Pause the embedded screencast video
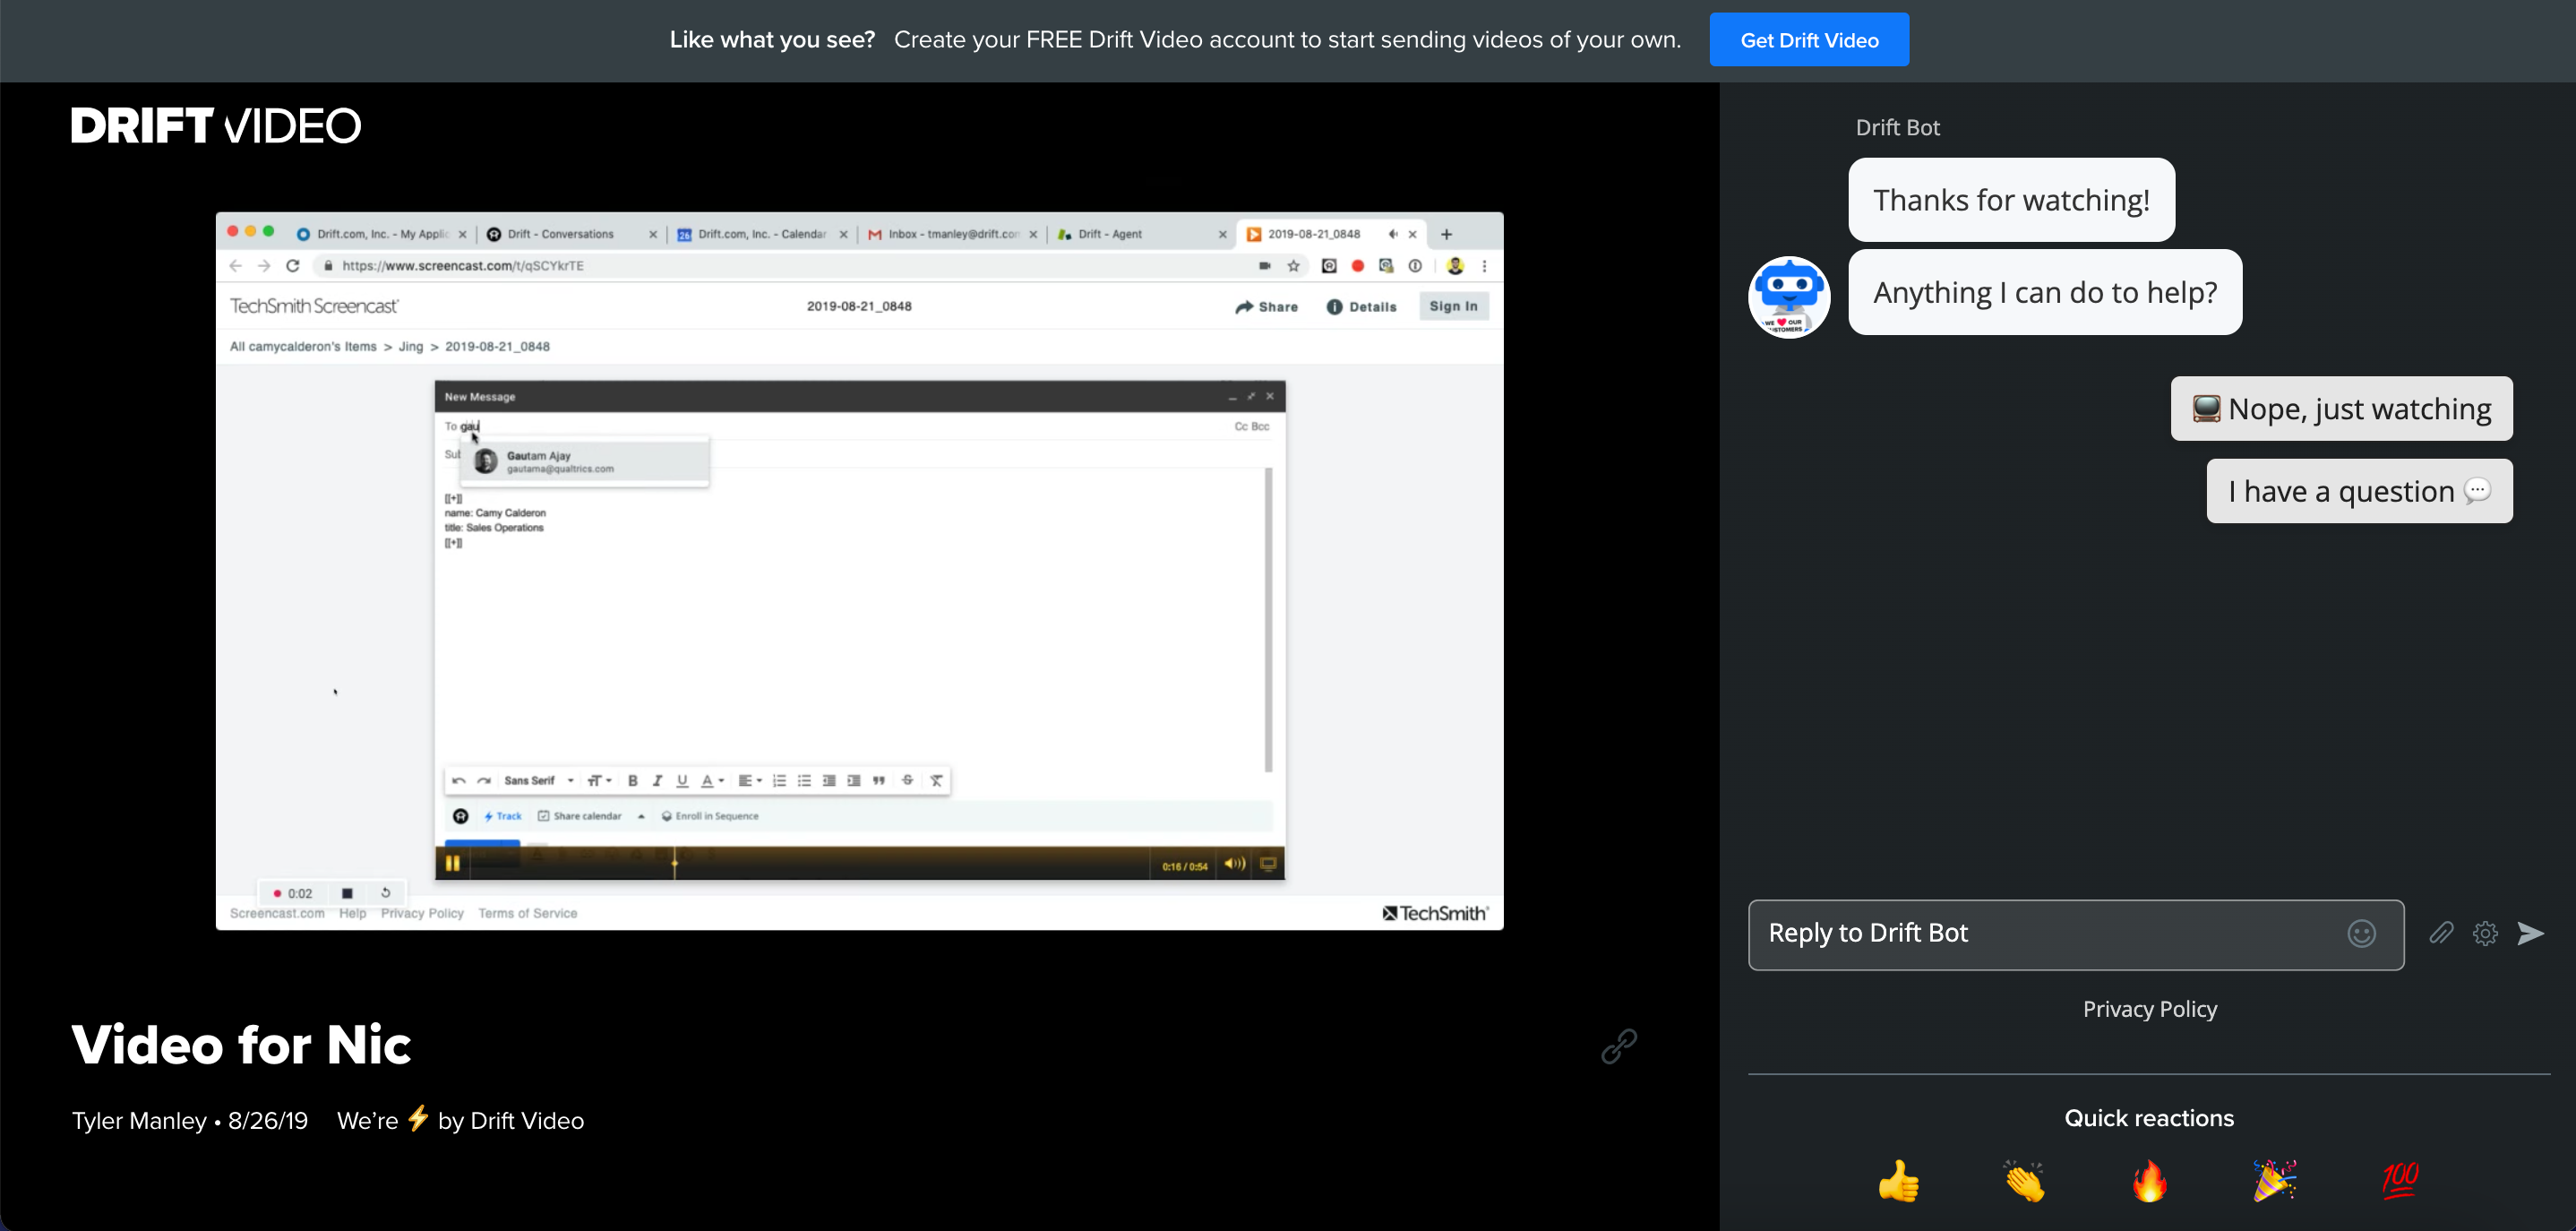The height and width of the screenshot is (1231, 2576). pyautogui.click(x=452, y=863)
